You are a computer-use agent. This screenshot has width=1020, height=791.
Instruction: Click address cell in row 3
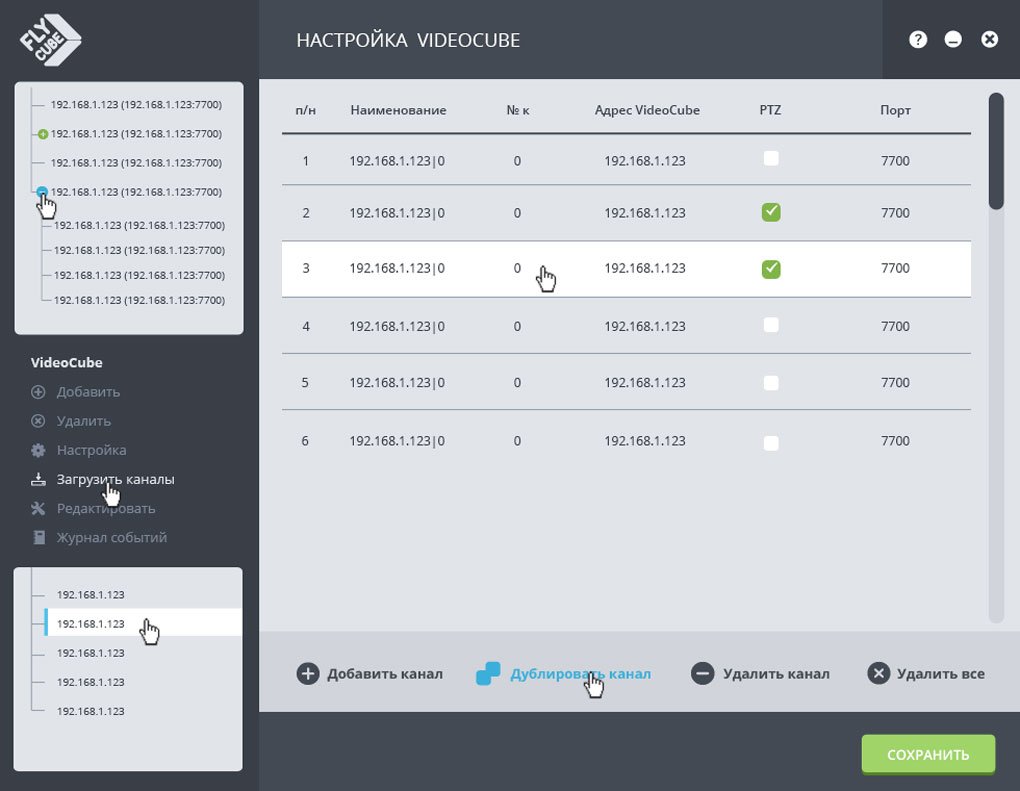coord(645,268)
